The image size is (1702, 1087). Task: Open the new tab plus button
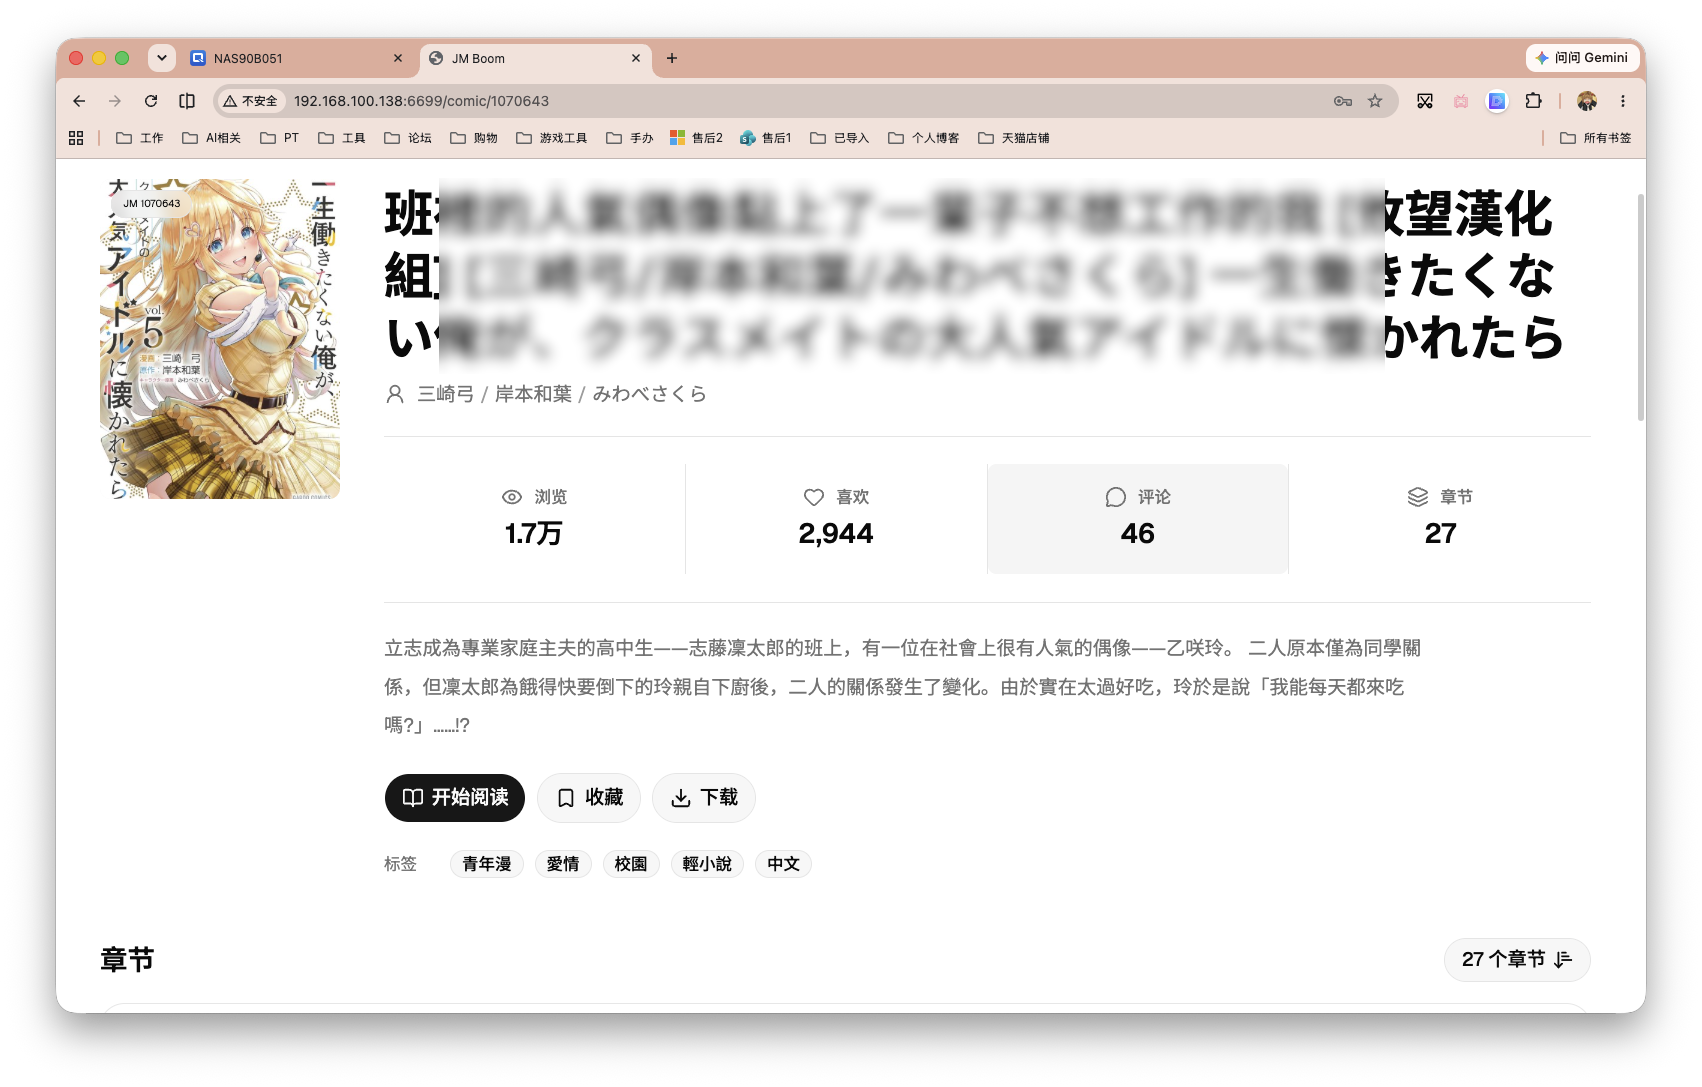point(672,58)
